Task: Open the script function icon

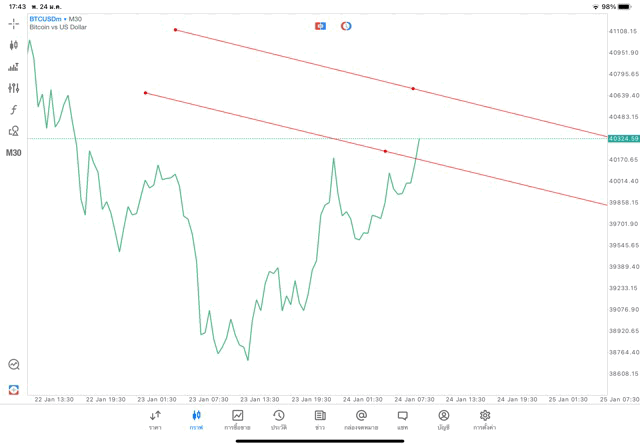Action: 14,110
